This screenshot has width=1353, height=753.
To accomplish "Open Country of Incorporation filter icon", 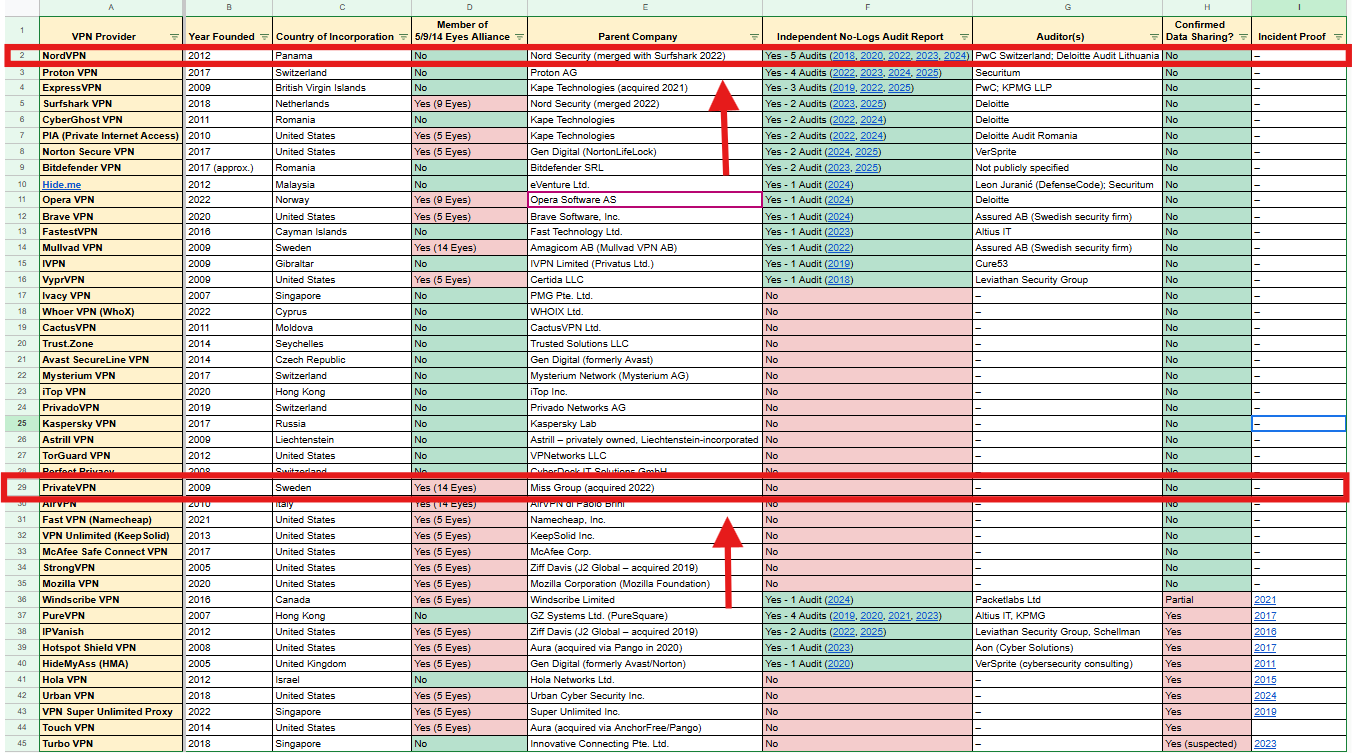I will pos(402,37).
